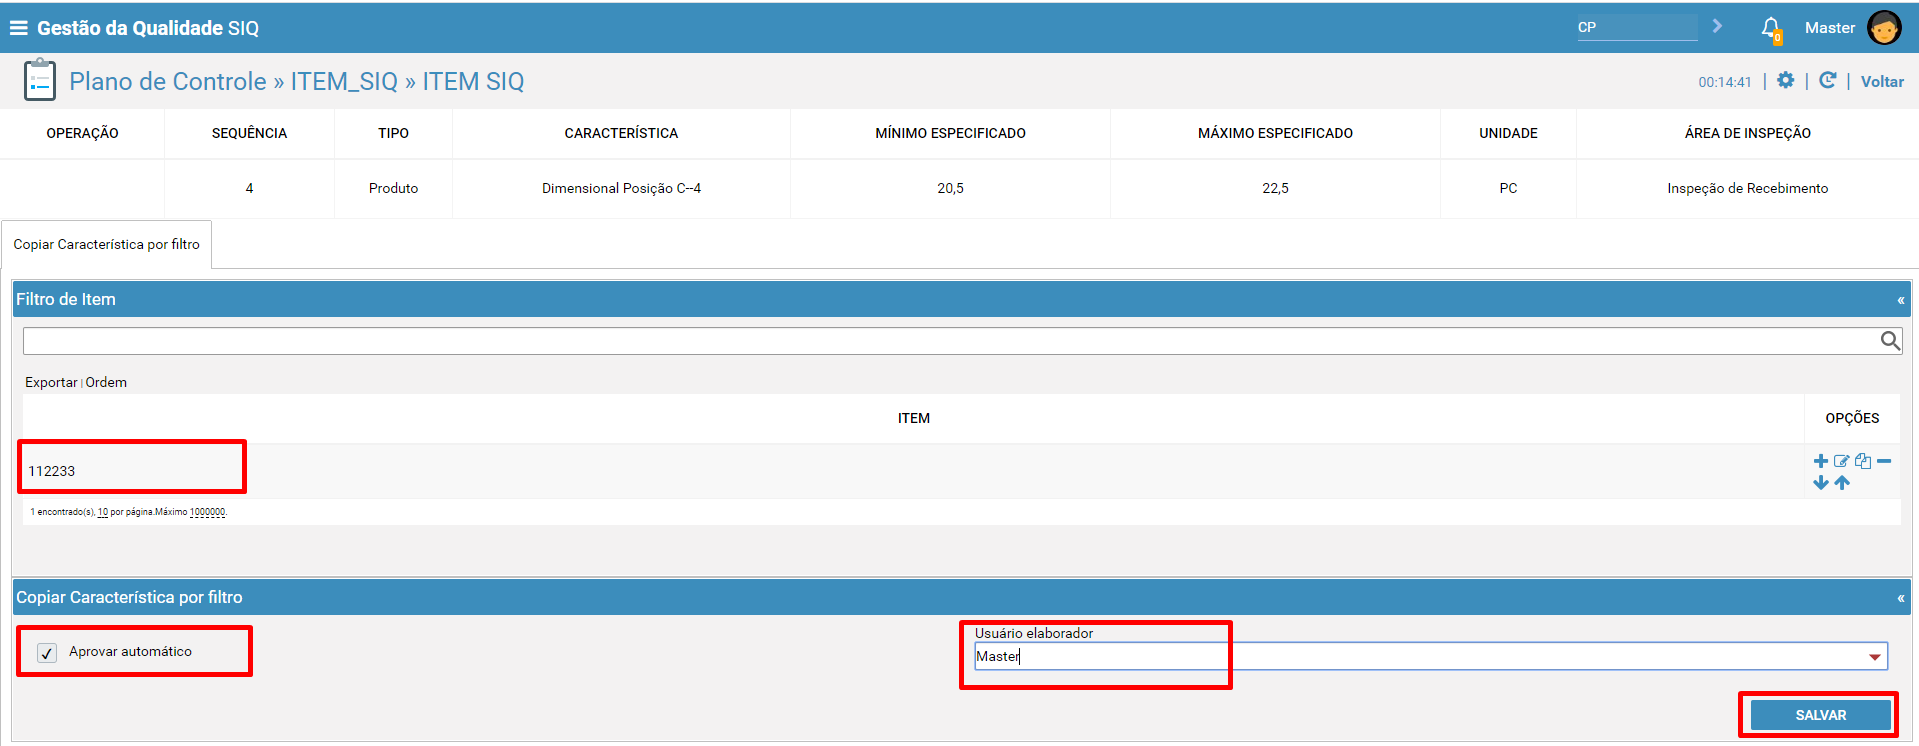Open the Master user avatar
The width and height of the screenshot is (1919, 746).
click(1884, 28)
